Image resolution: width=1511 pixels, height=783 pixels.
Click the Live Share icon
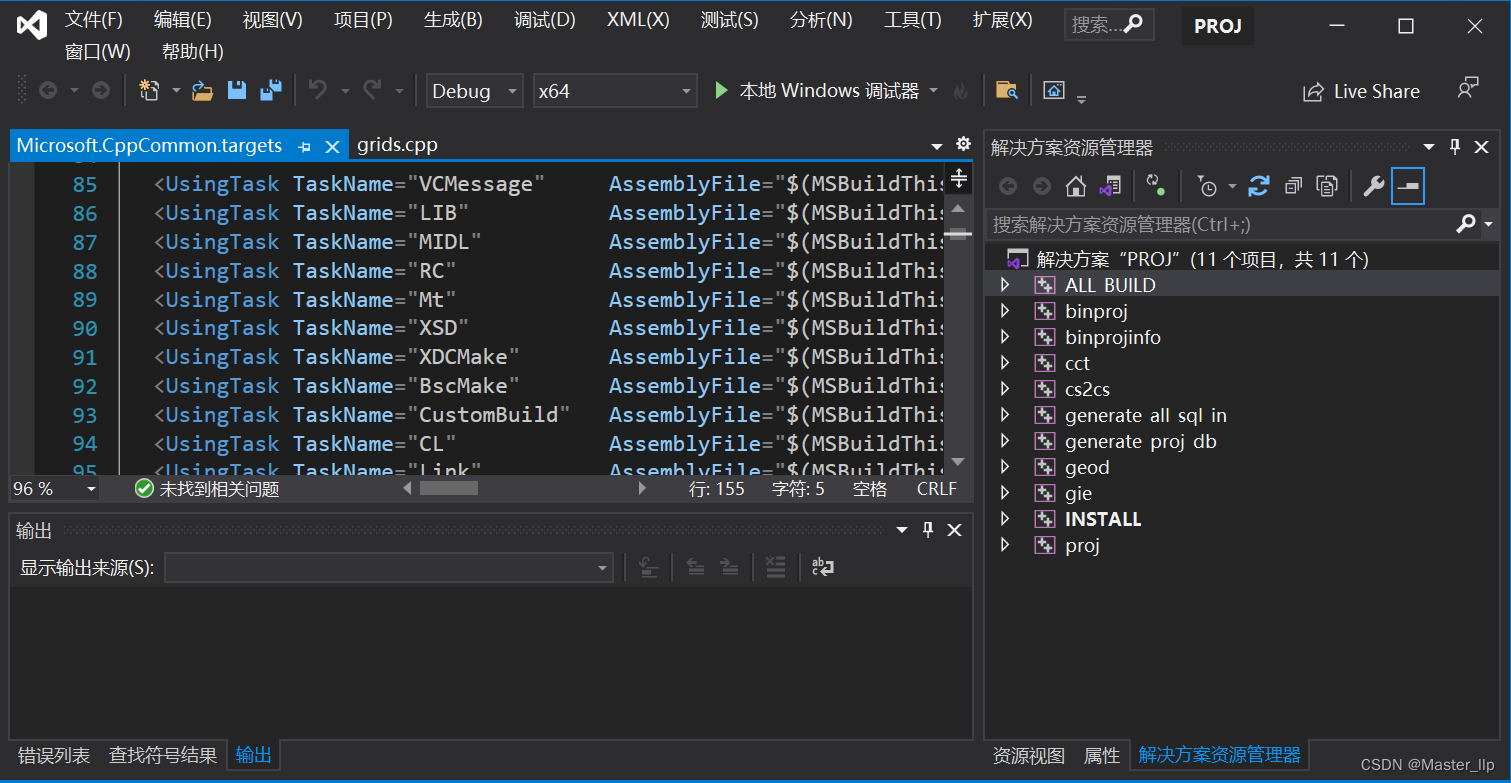1313,92
